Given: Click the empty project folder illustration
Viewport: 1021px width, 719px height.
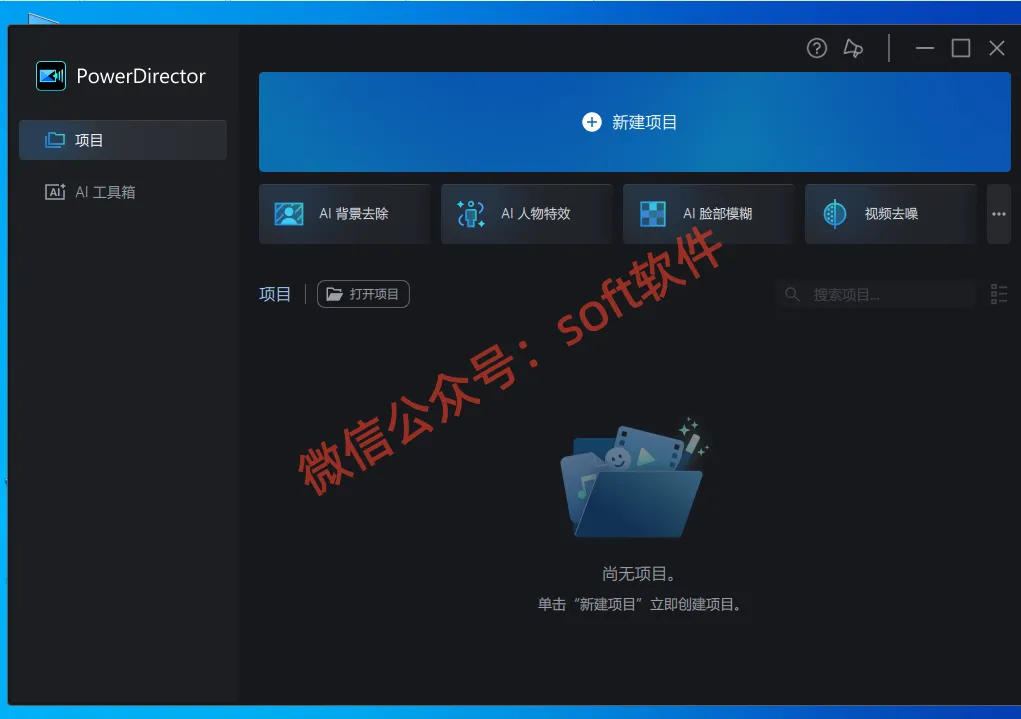Looking at the screenshot, I should pyautogui.click(x=633, y=479).
